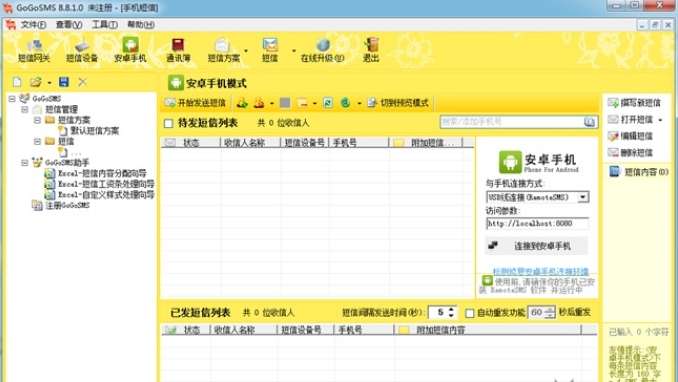
Task: Click the minus-sign remove icon in send toolbar
Action: pyautogui.click(x=302, y=103)
